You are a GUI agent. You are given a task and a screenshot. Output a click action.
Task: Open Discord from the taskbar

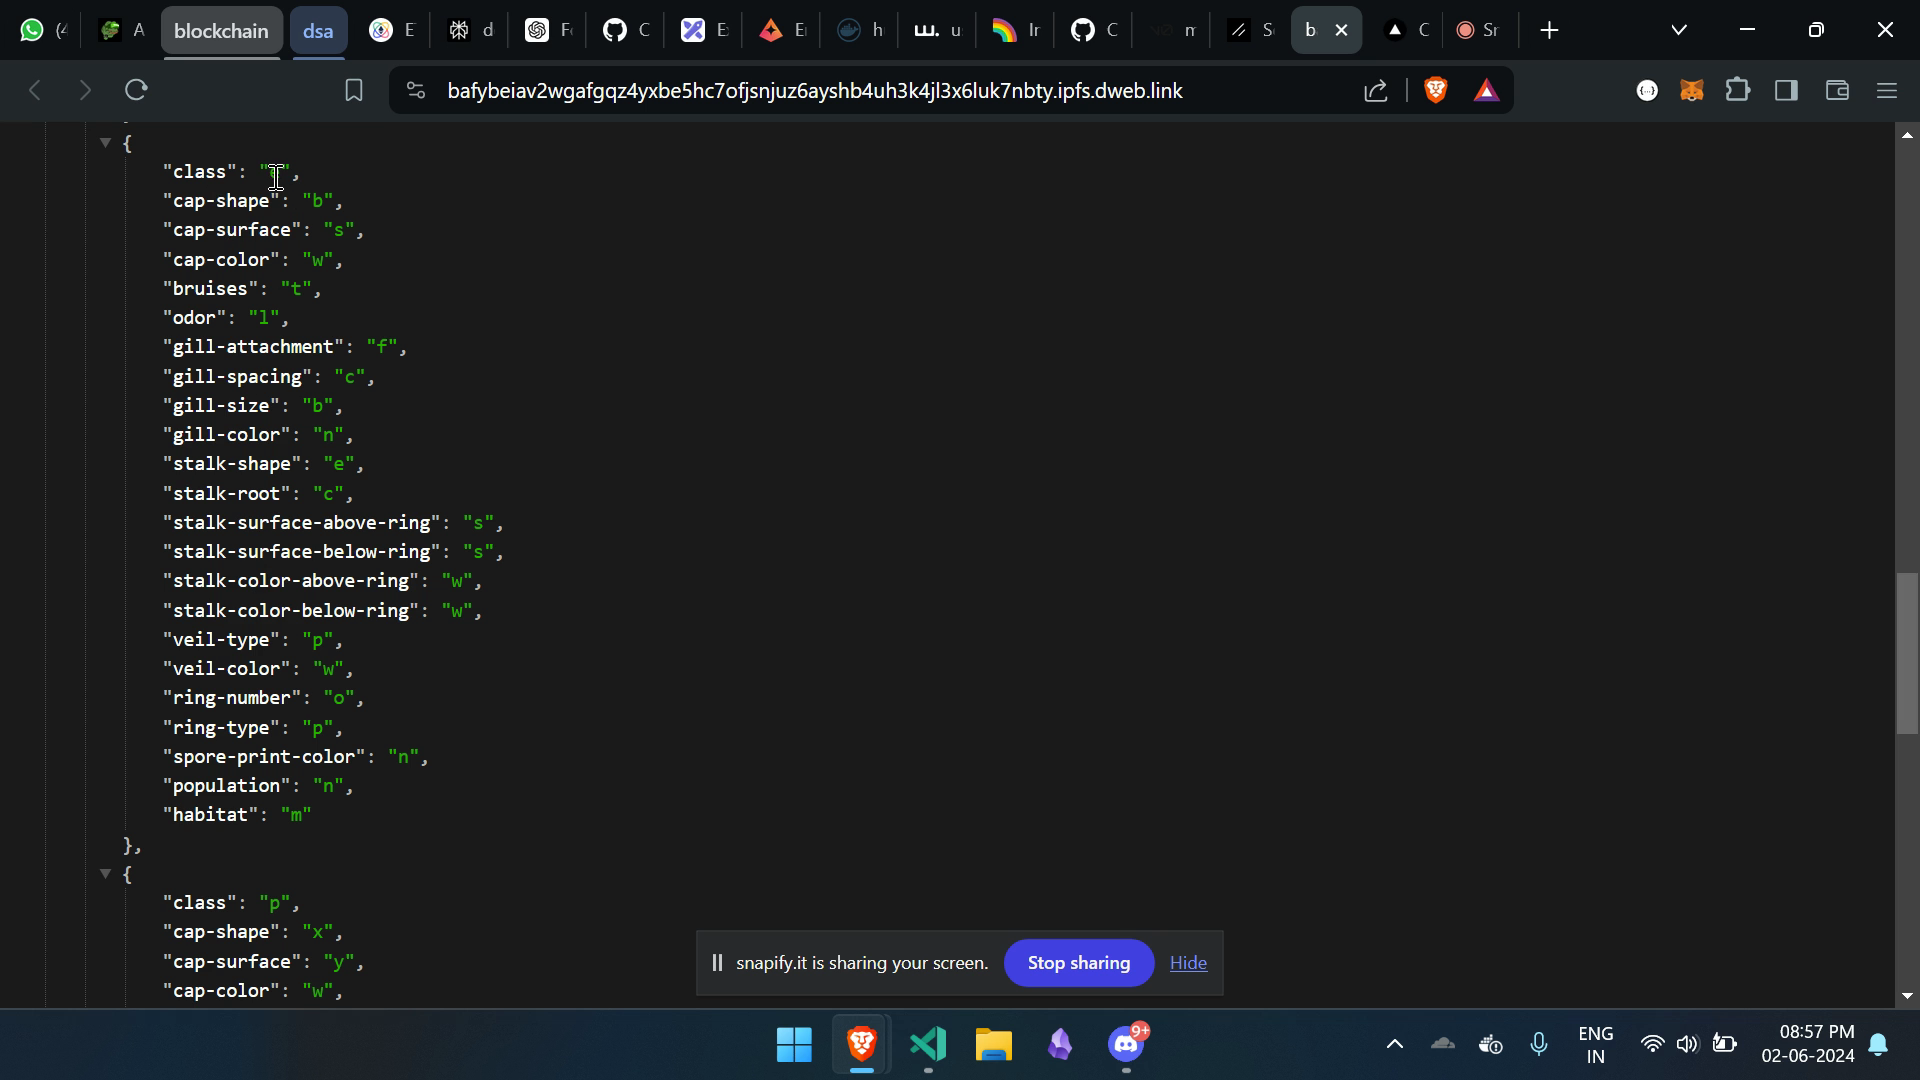(x=1127, y=1045)
